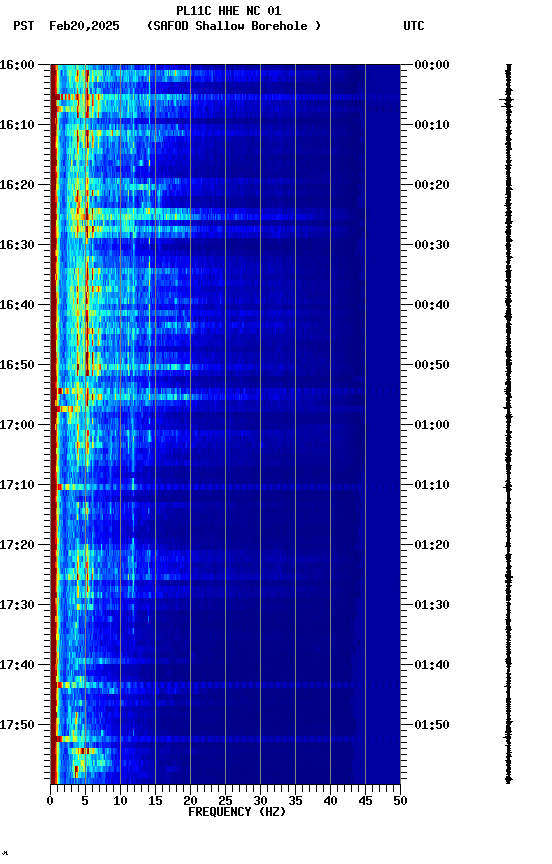This screenshot has width=552, height=864.
Task: Click the 17:10 PST time label
Action: pyautogui.click(x=17, y=485)
